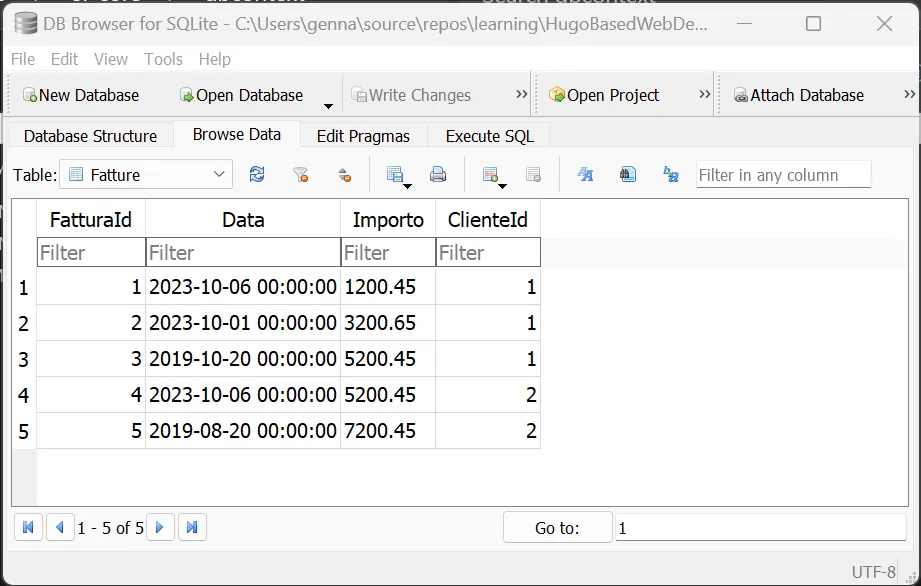Select Importo cell 7200.45
This screenshot has width=921, height=586.
pyautogui.click(x=388, y=430)
